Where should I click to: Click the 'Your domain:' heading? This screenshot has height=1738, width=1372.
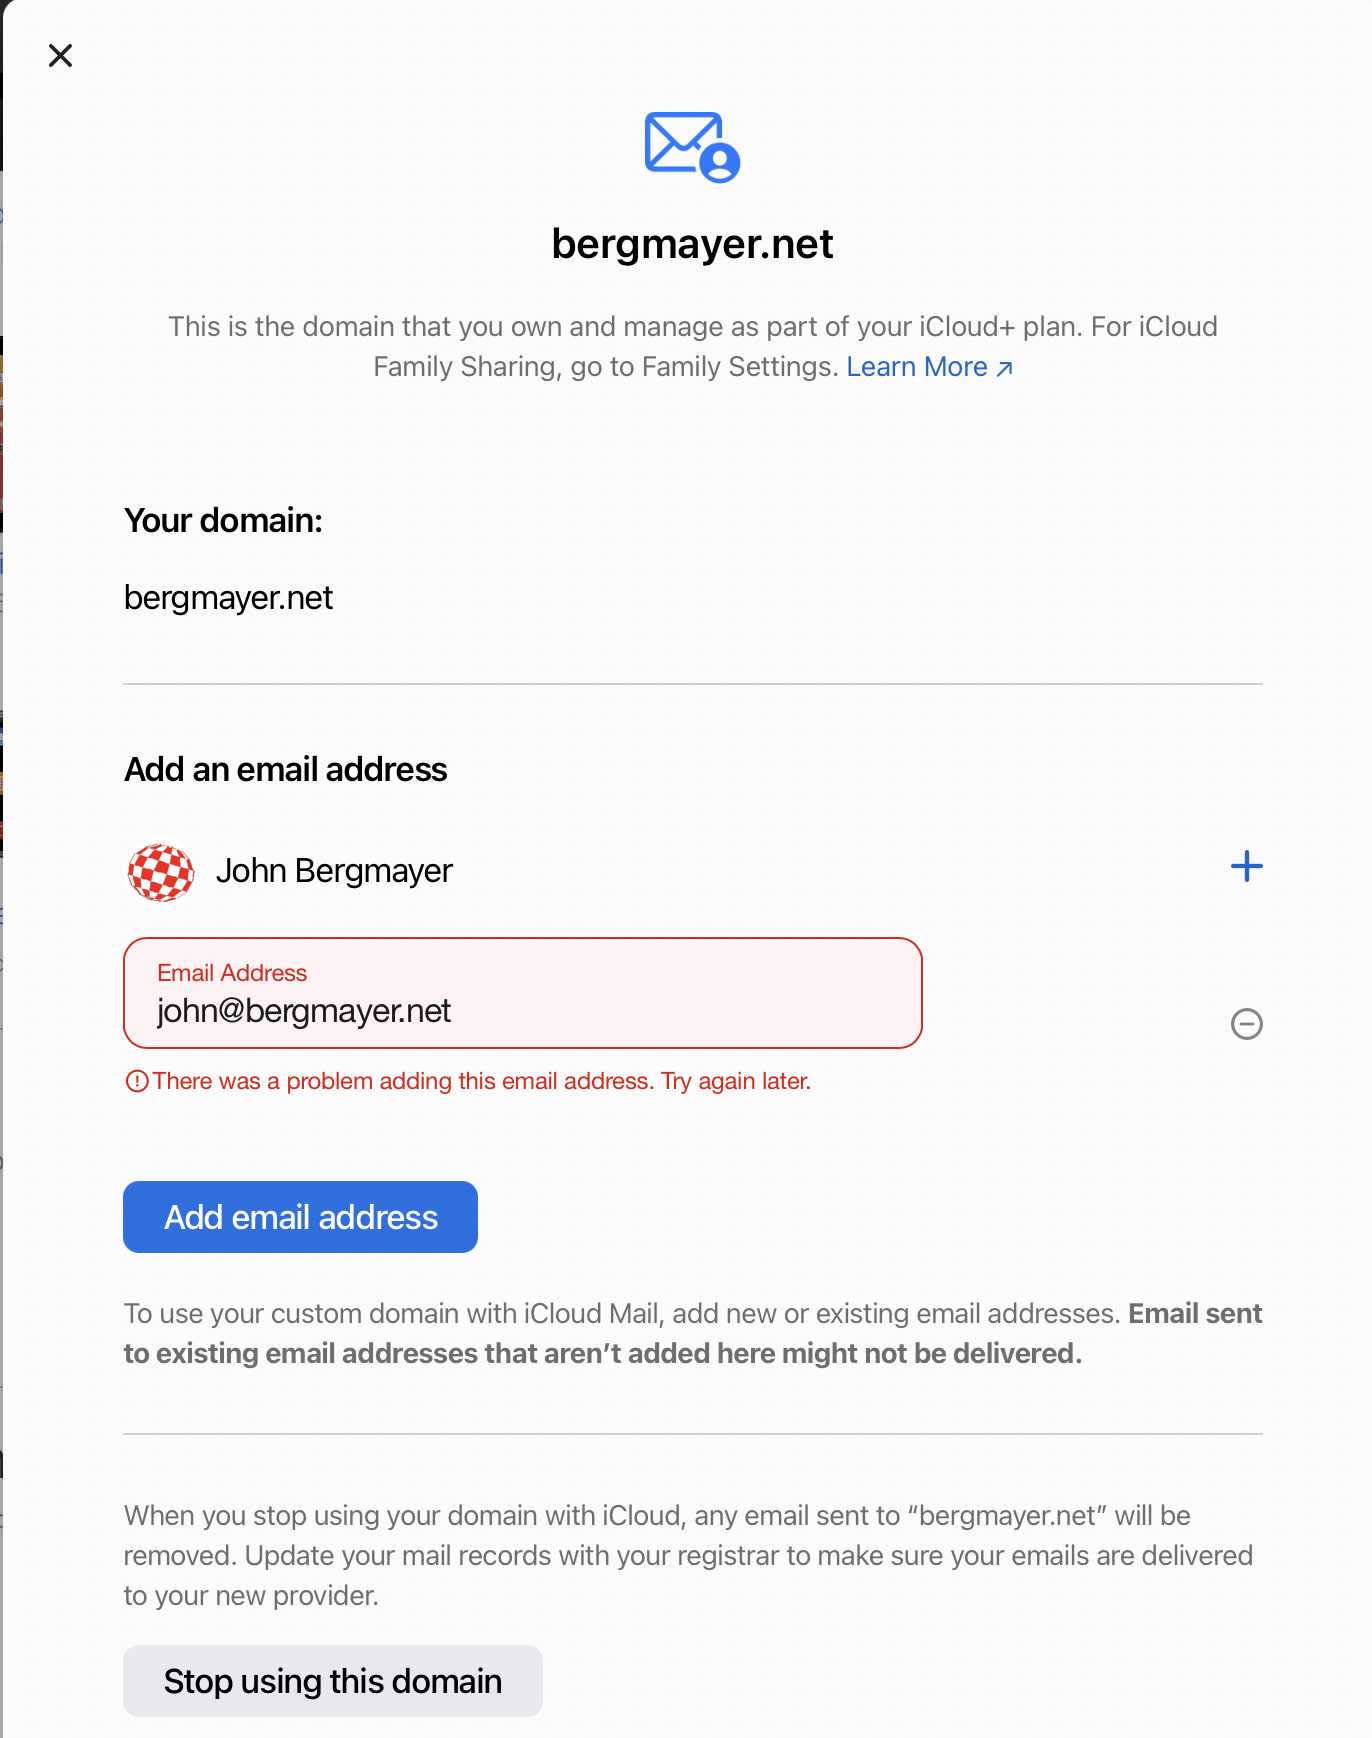pyautogui.click(x=223, y=521)
